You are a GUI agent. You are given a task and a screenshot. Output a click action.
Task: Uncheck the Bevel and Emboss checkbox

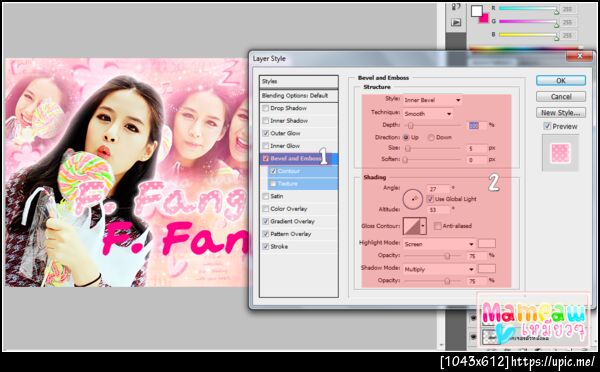[x=266, y=158]
